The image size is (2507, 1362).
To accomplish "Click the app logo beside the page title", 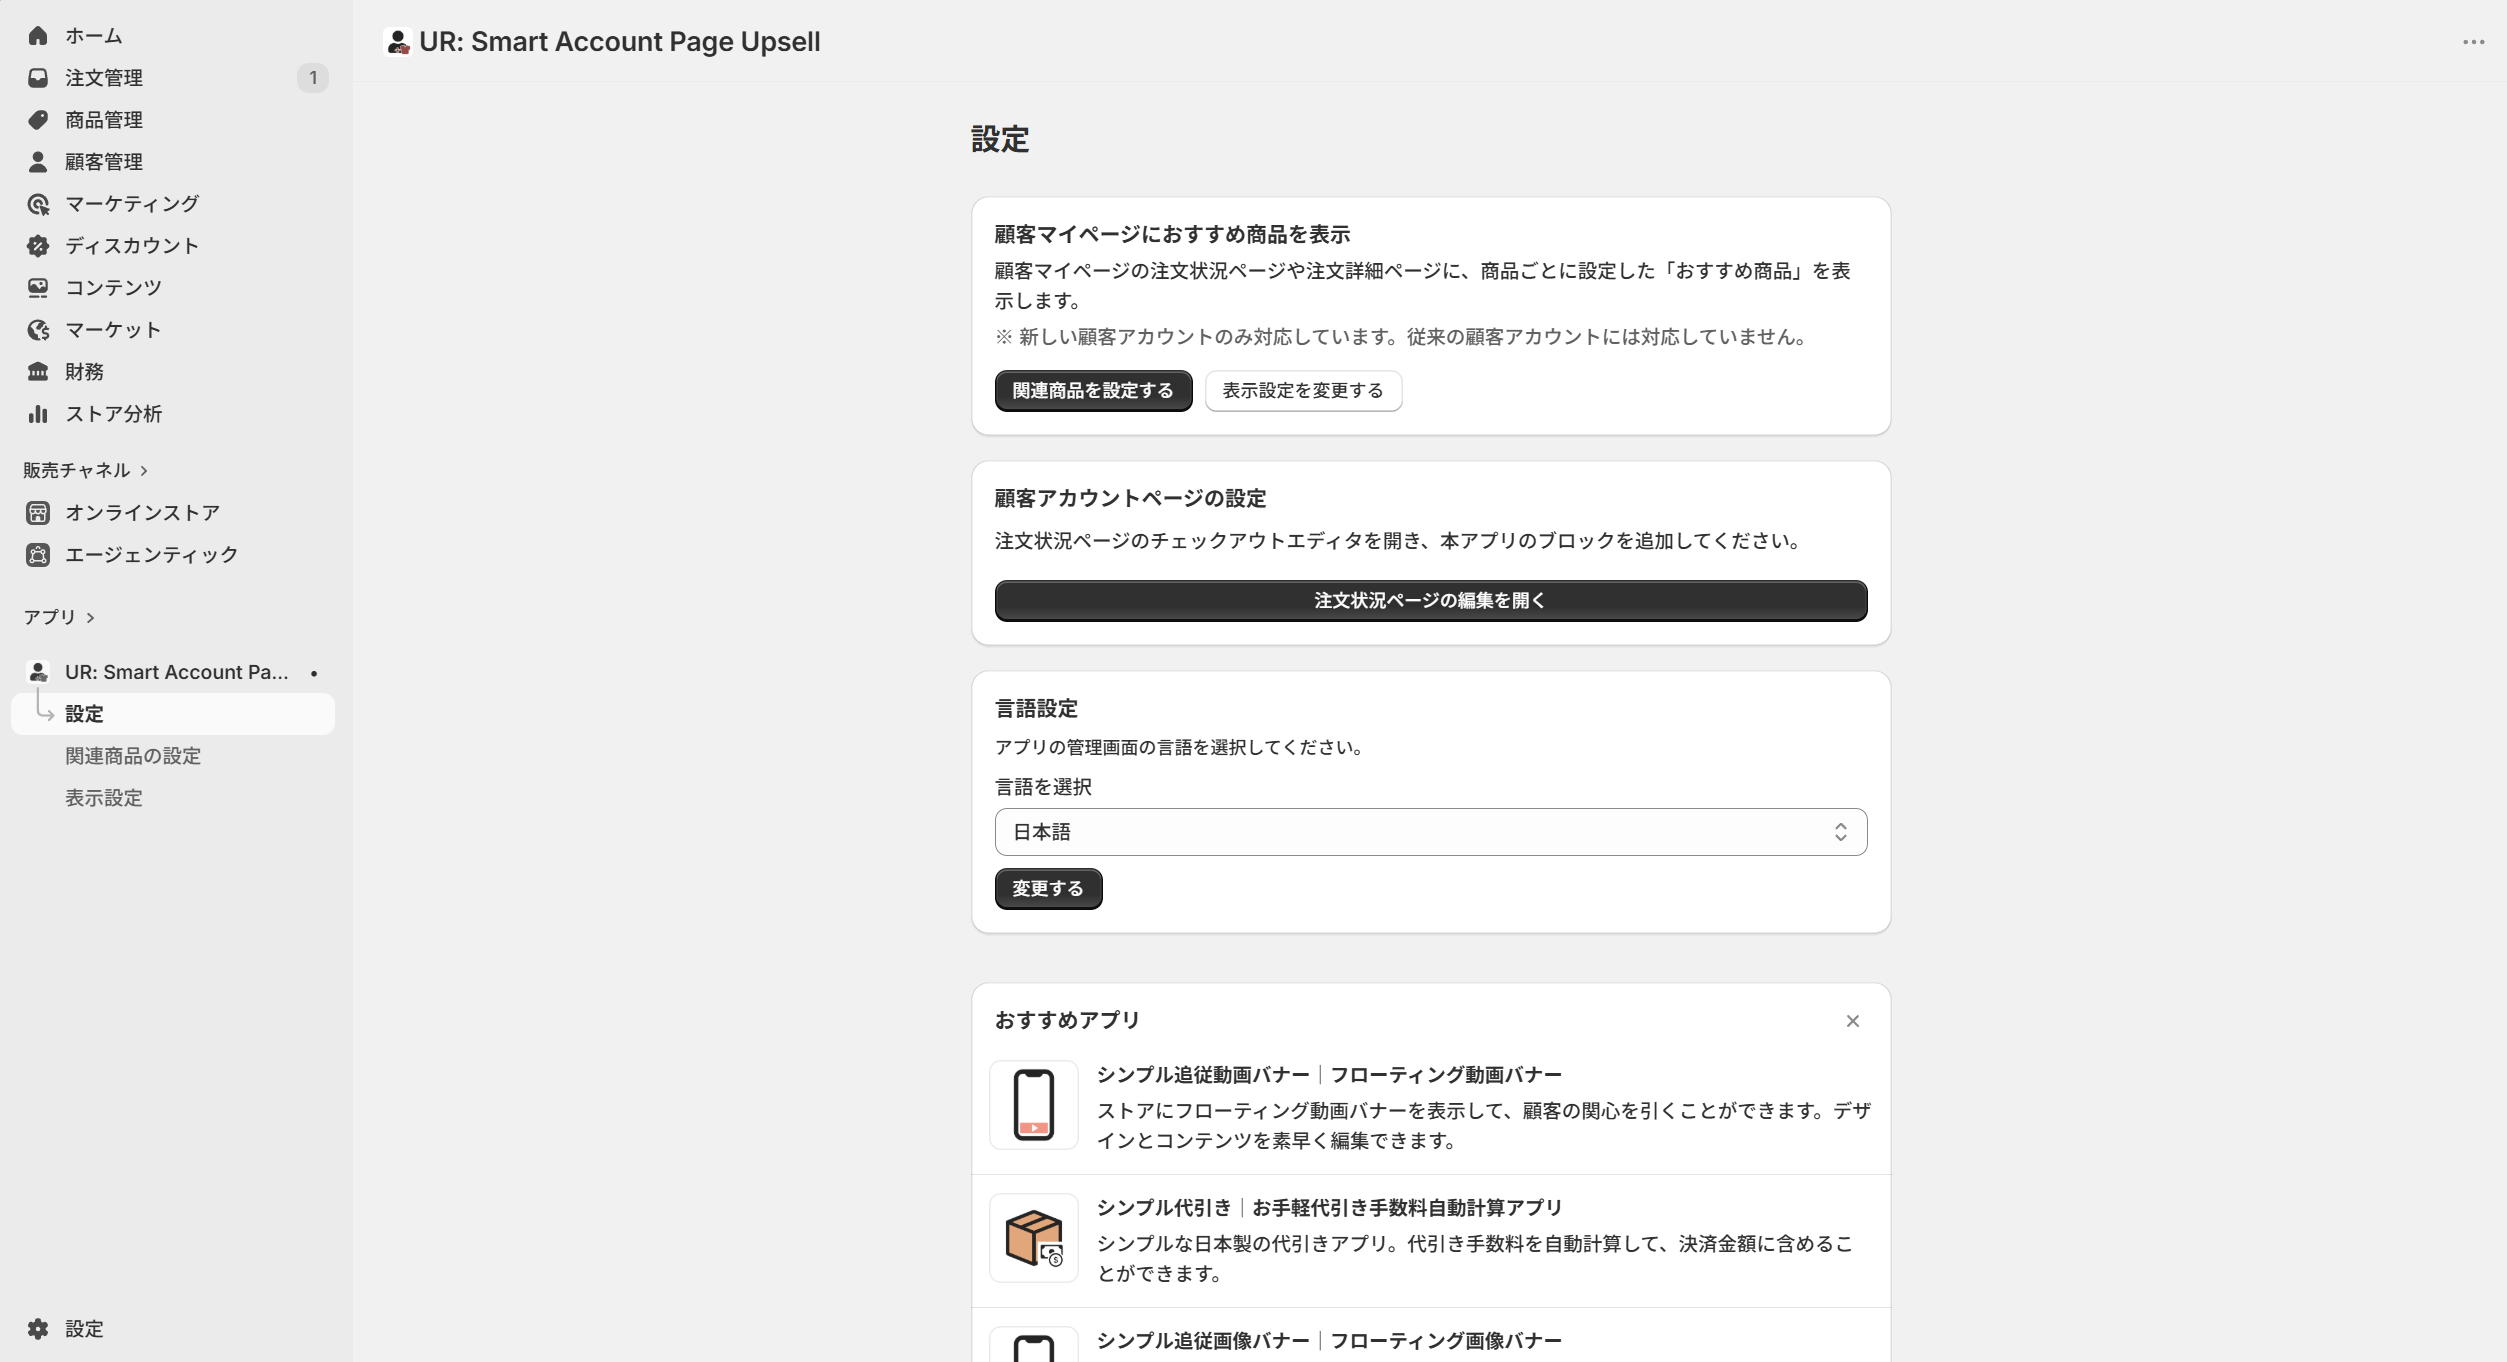I will [x=398, y=42].
